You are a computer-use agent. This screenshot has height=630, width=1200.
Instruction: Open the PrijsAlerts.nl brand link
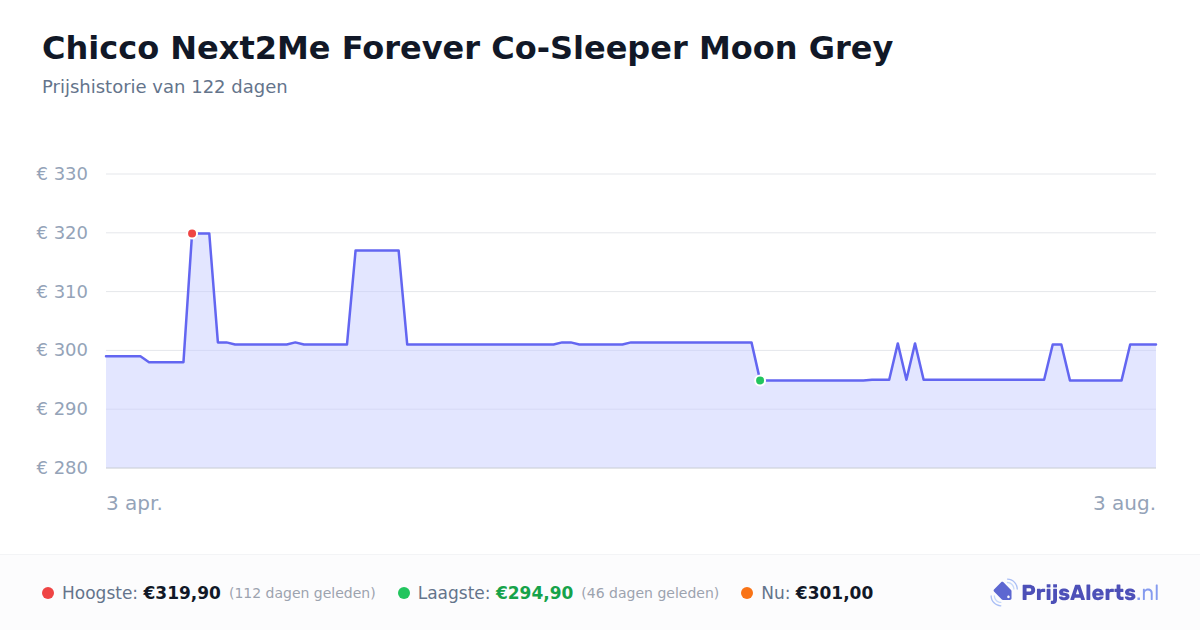(1075, 593)
